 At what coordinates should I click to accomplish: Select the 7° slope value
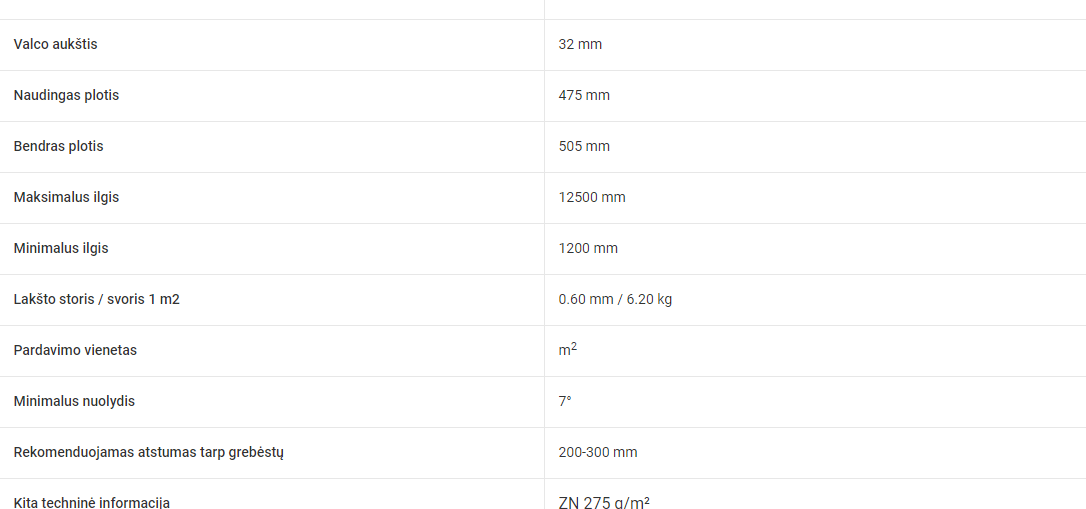pyautogui.click(x=565, y=401)
